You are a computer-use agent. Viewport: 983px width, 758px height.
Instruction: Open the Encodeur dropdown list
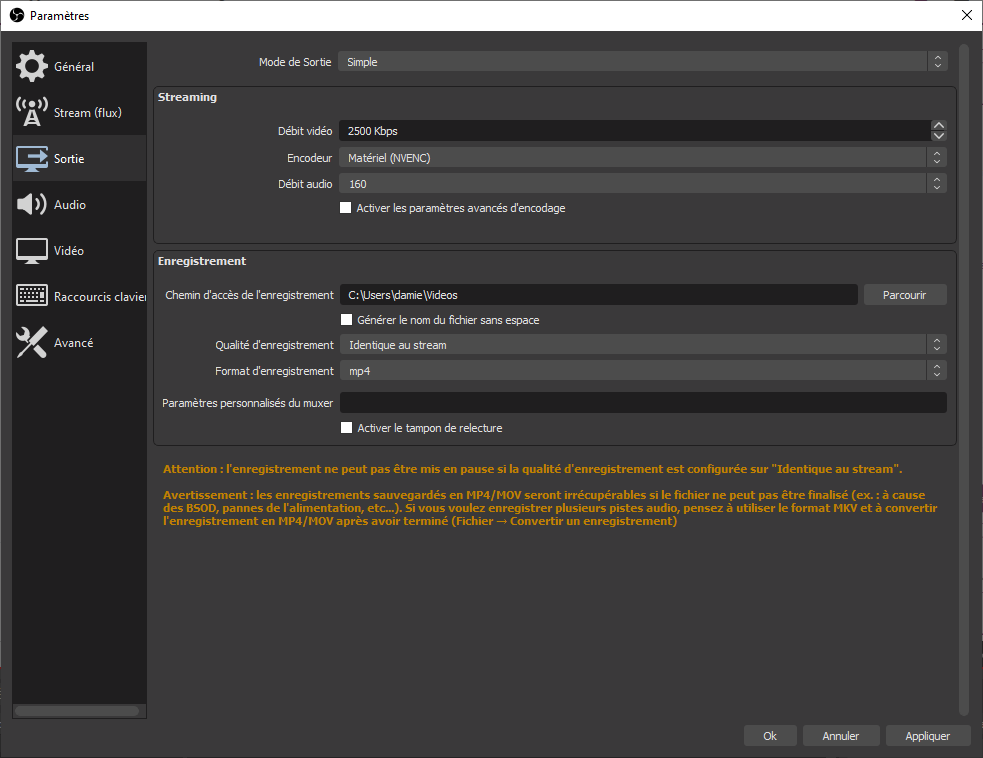(642, 158)
